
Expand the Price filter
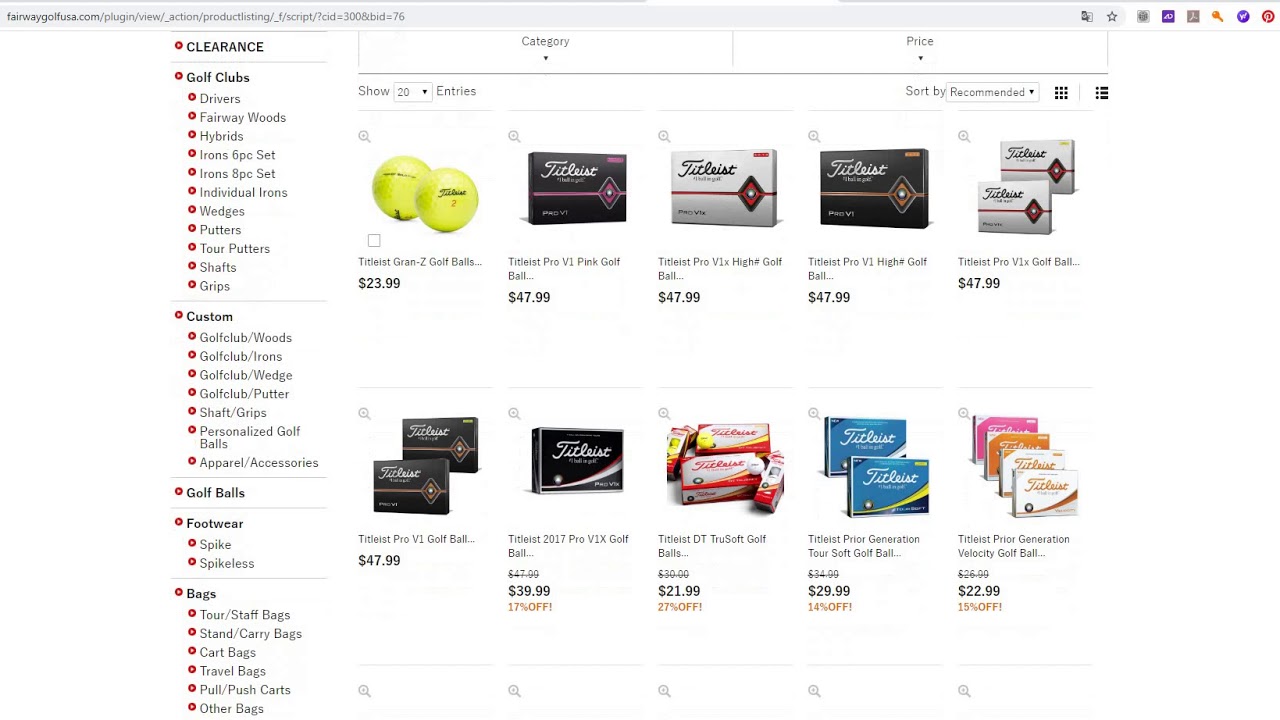click(x=920, y=47)
